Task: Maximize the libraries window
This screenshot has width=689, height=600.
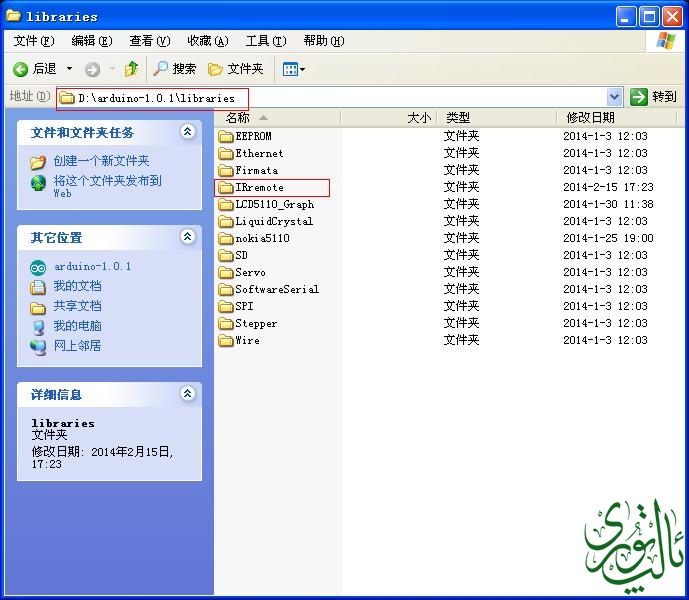Action: [x=649, y=17]
